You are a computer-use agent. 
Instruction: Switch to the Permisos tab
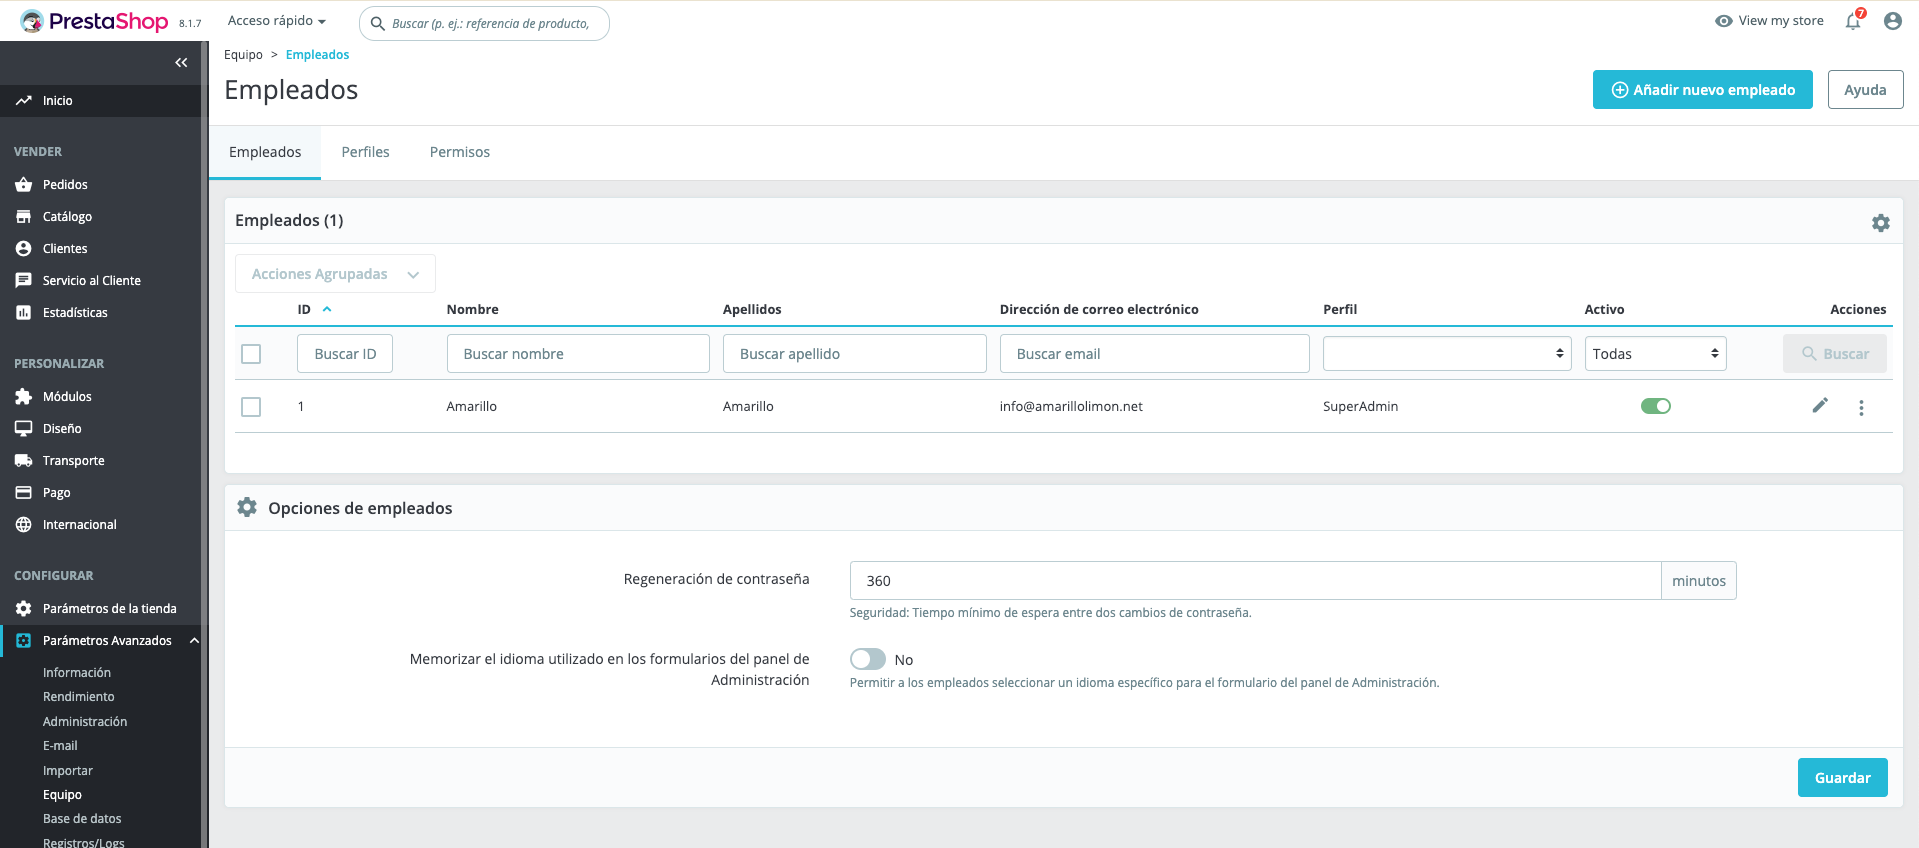tap(460, 152)
